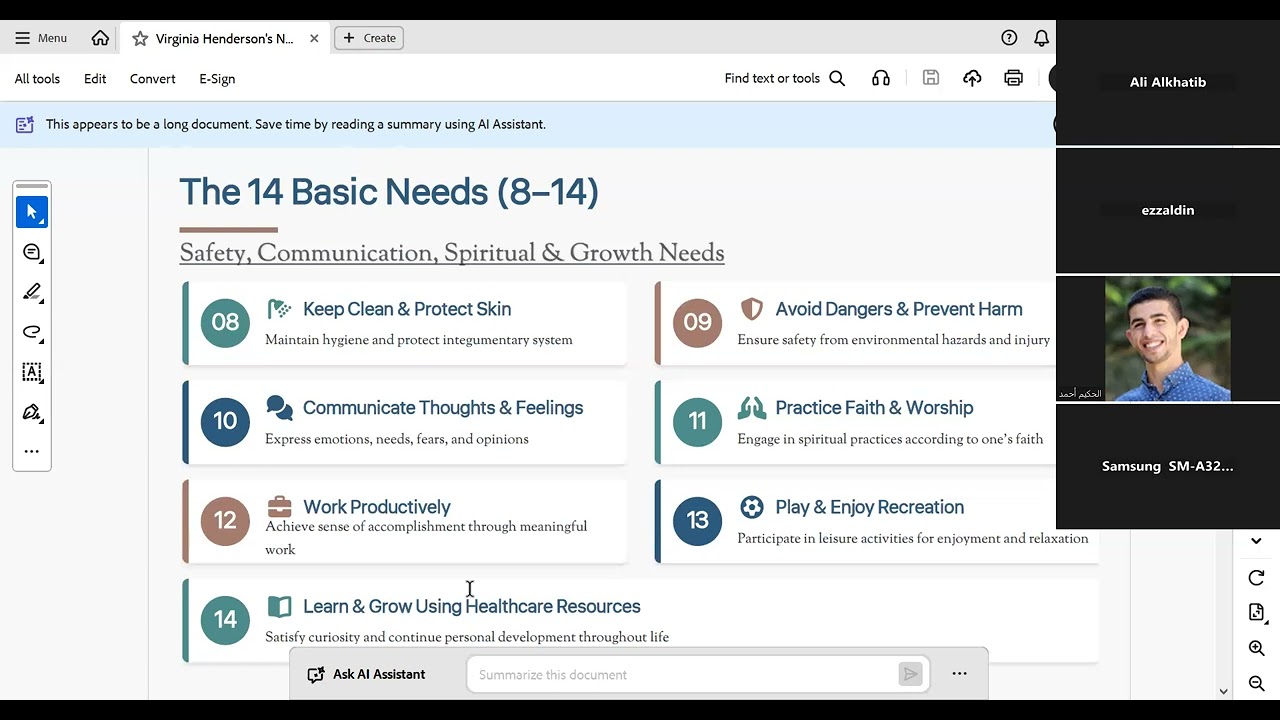Select the Fill and Sign pen tool
Viewport: 1280px width, 720px height.
click(32, 412)
